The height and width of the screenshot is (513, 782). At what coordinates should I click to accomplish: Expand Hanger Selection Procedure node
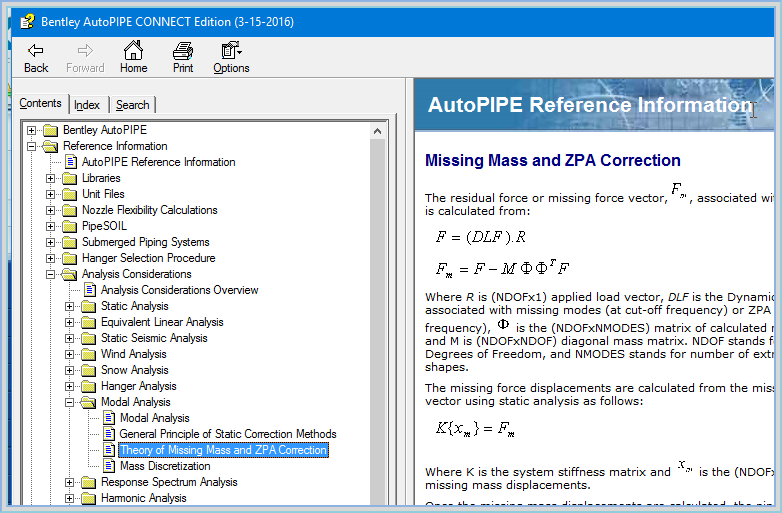50,258
